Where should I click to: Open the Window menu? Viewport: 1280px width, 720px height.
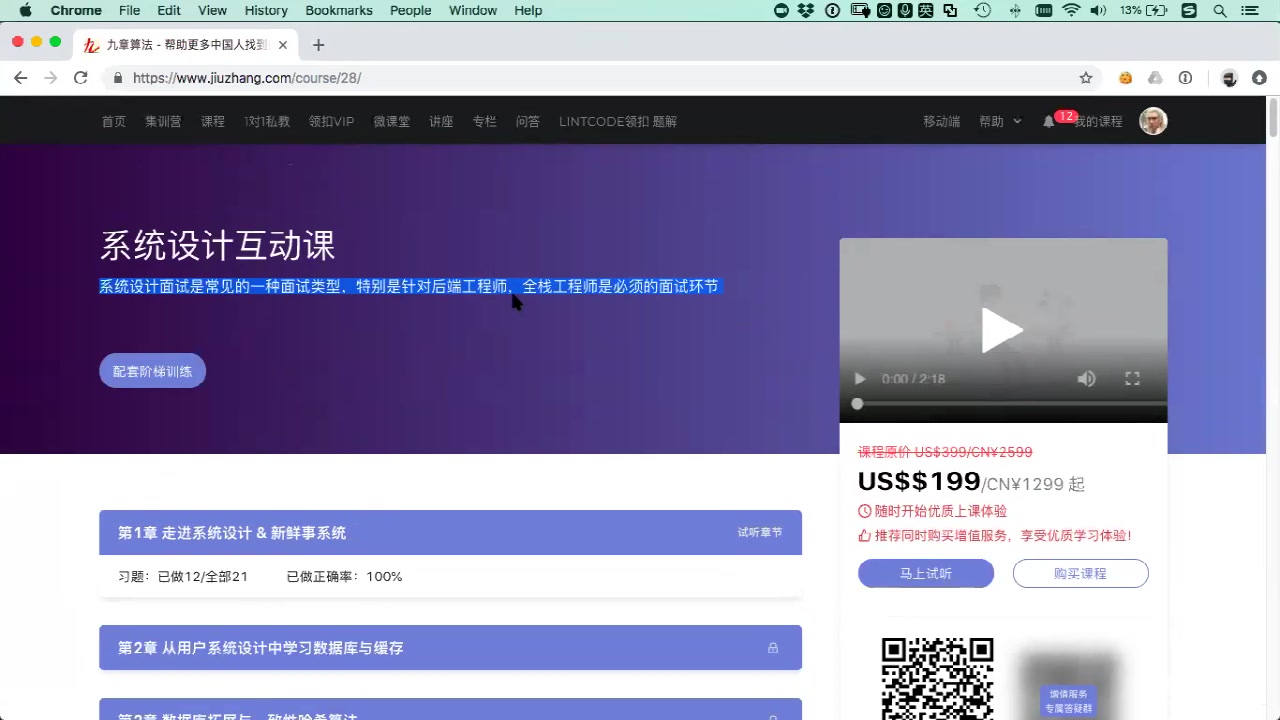click(473, 10)
